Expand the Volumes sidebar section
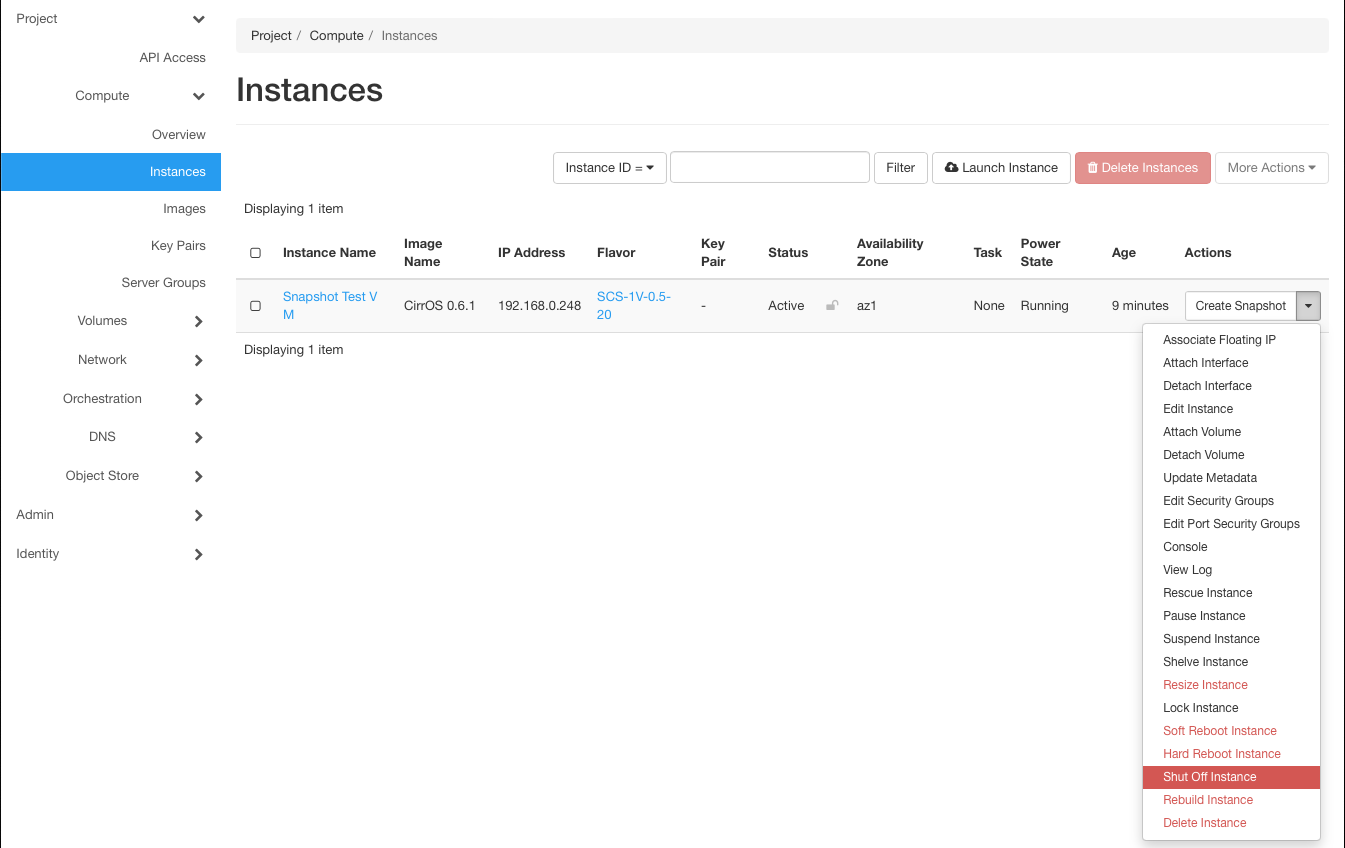 click(198, 321)
